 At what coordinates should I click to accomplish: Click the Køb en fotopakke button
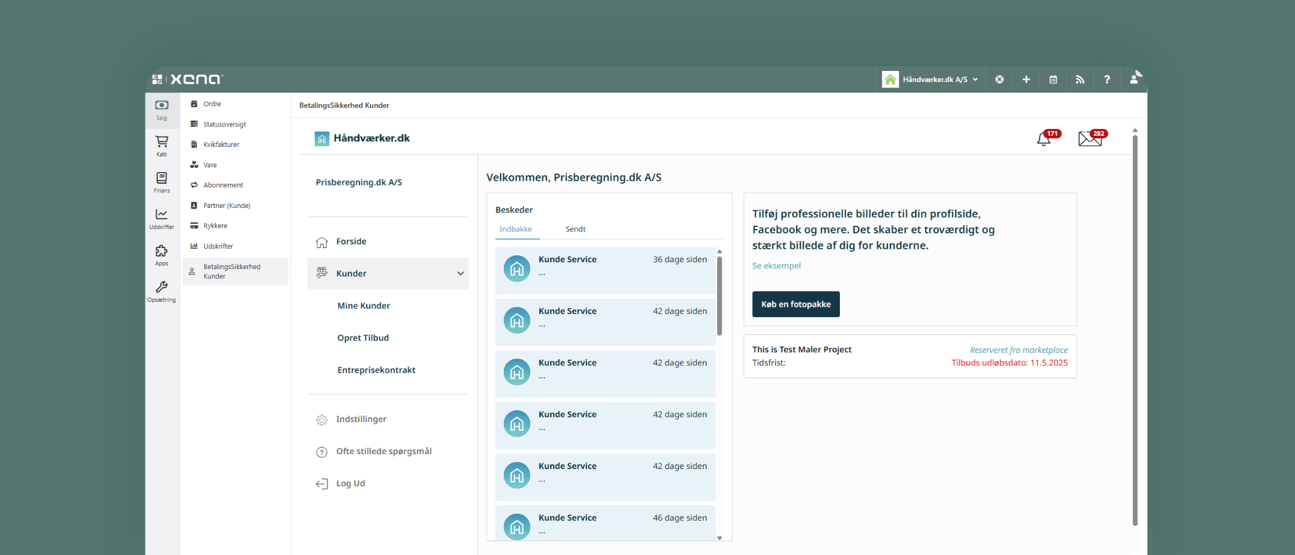click(x=795, y=304)
